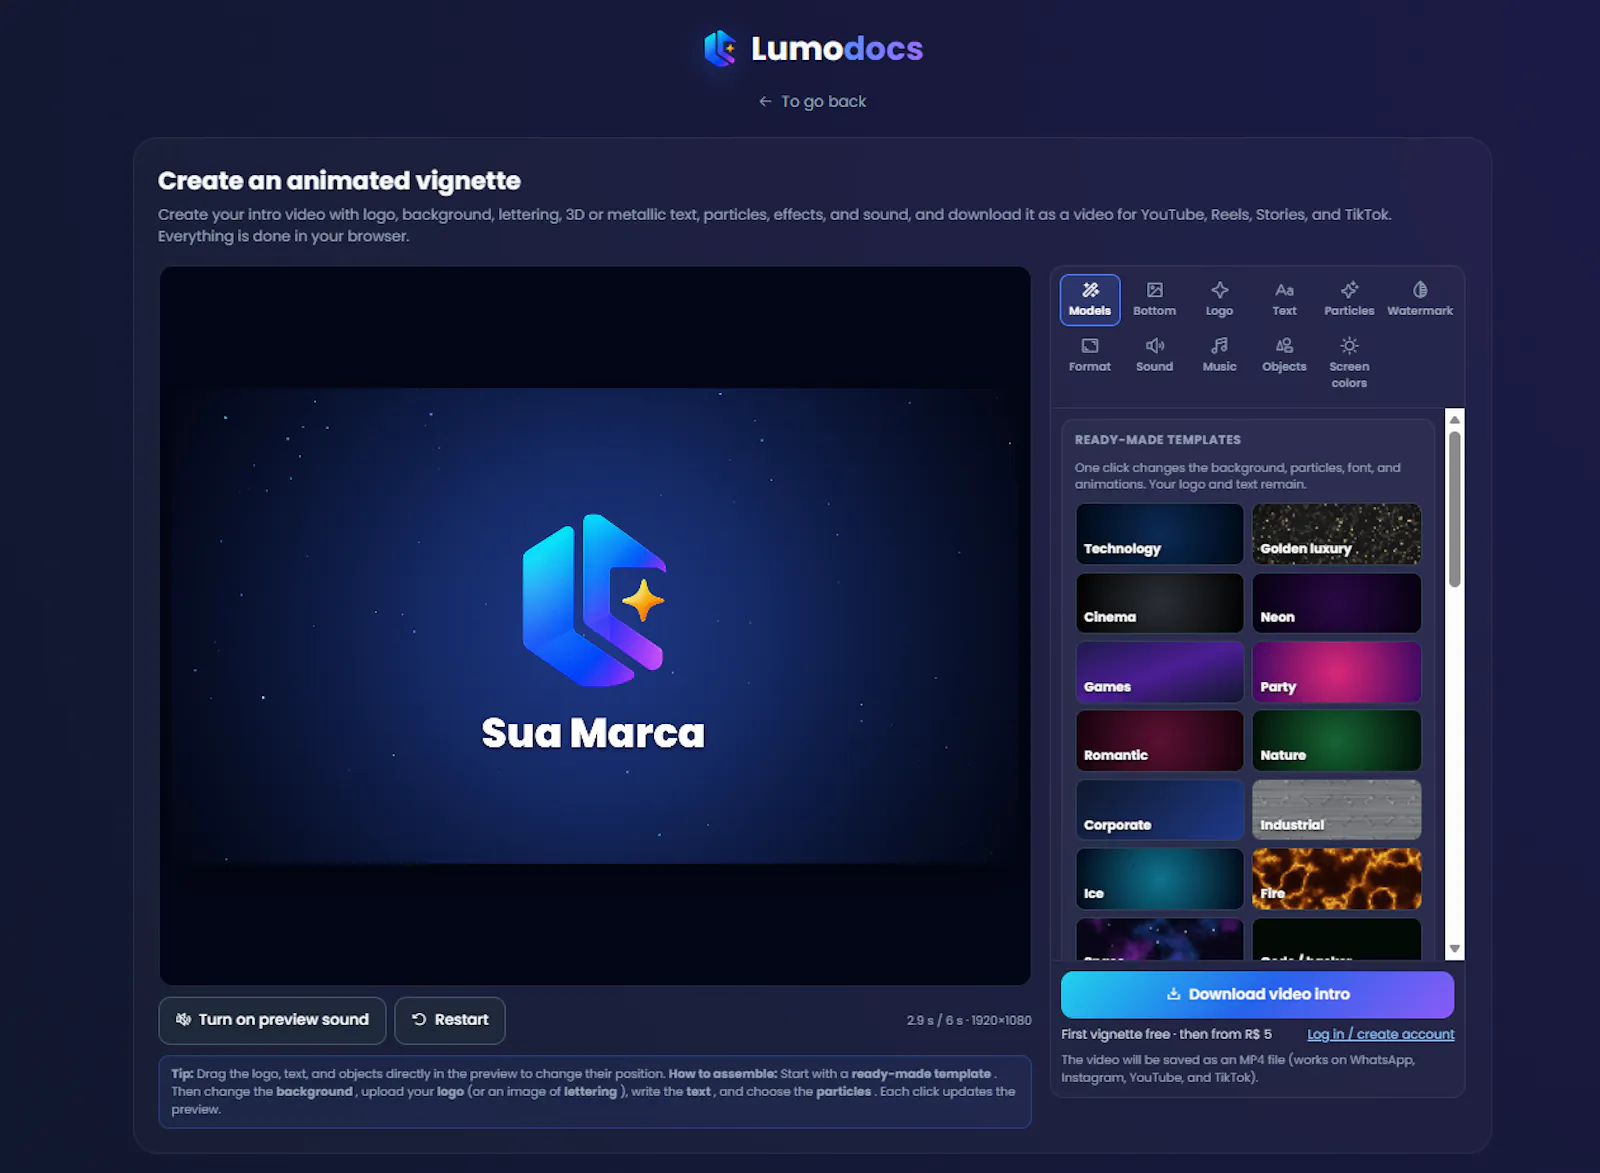Pick the Nature template
The image size is (1600, 1173).
[x=1337, y=741]
